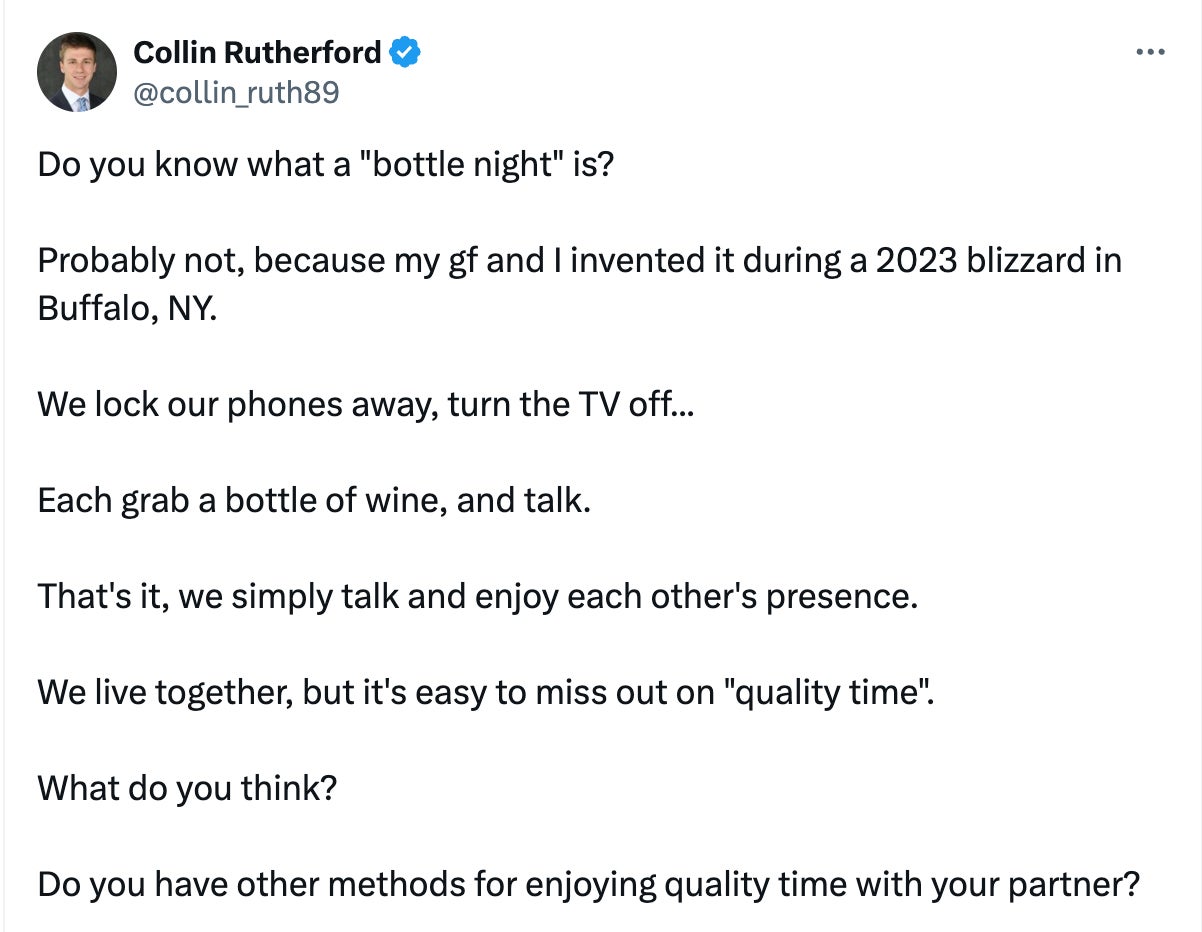Screen dimensions: 1202x932
Task: Click the "We lock our phones away" line
Action: tap(358, 404)
